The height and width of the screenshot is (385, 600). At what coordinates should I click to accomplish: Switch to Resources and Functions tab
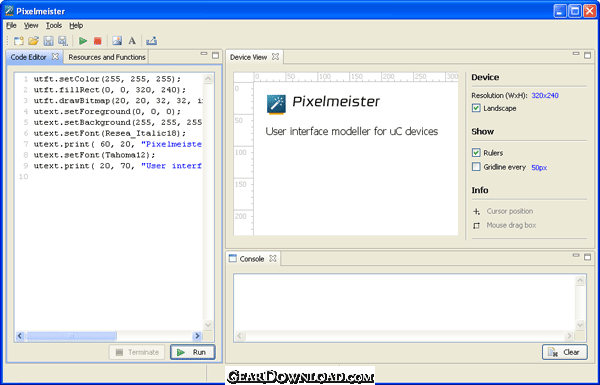tap(107, 57)
